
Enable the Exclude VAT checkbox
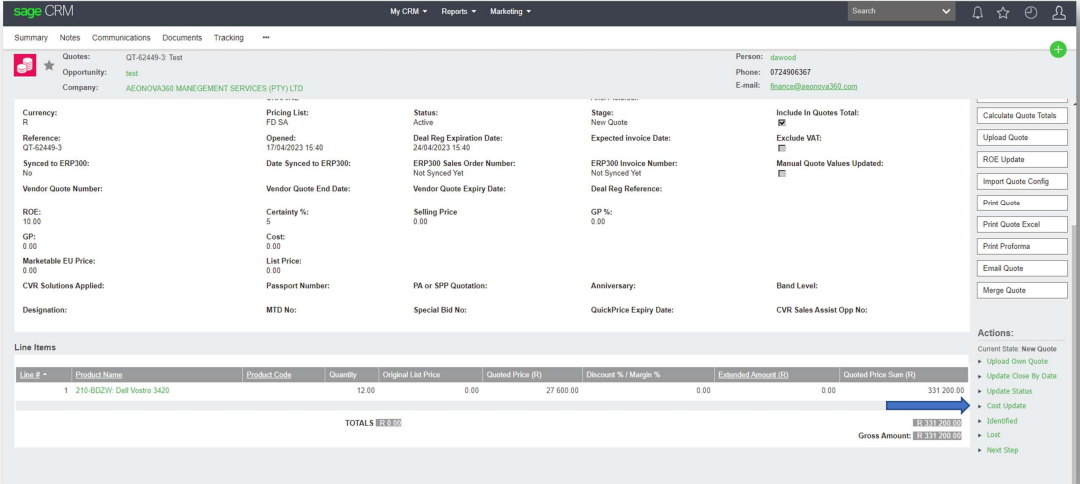pos(782,148)
